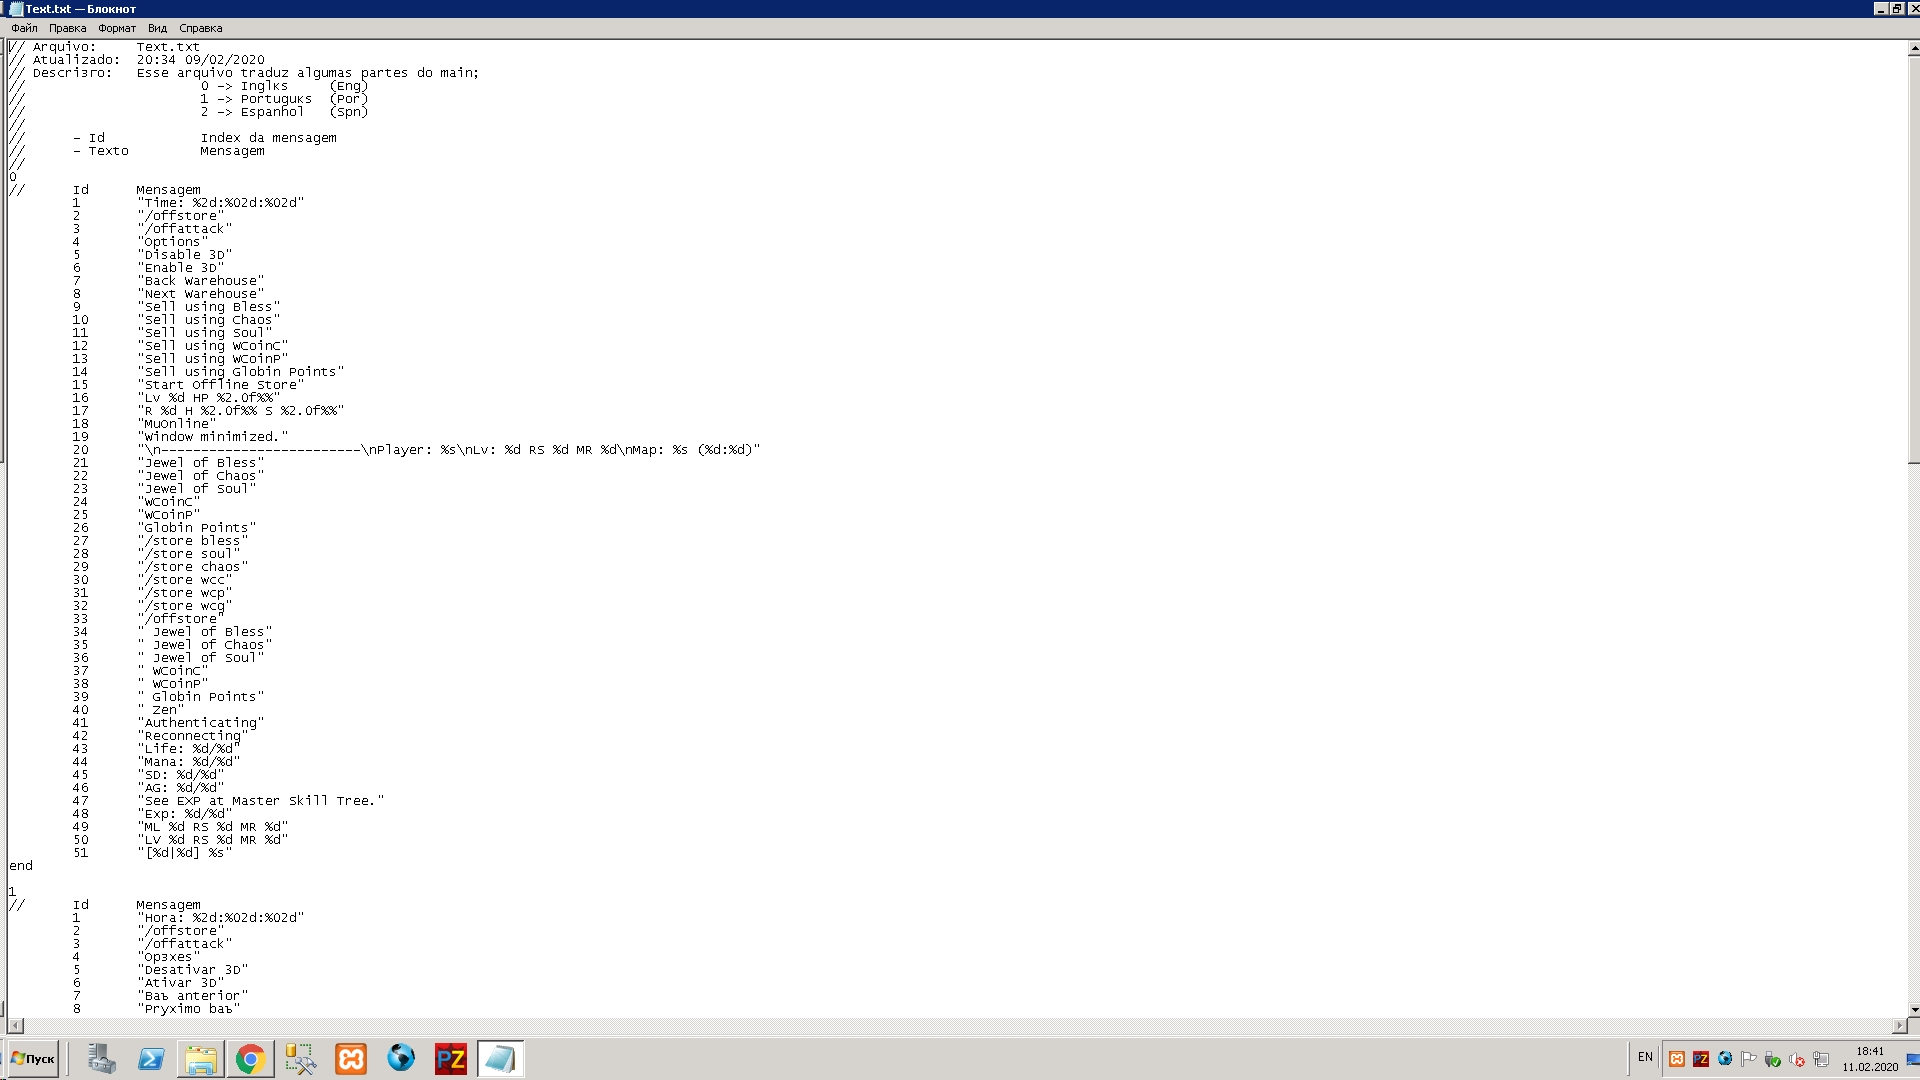
Task: Open Windows Explorer taskbar icon
Action: tap(201, 1058)
